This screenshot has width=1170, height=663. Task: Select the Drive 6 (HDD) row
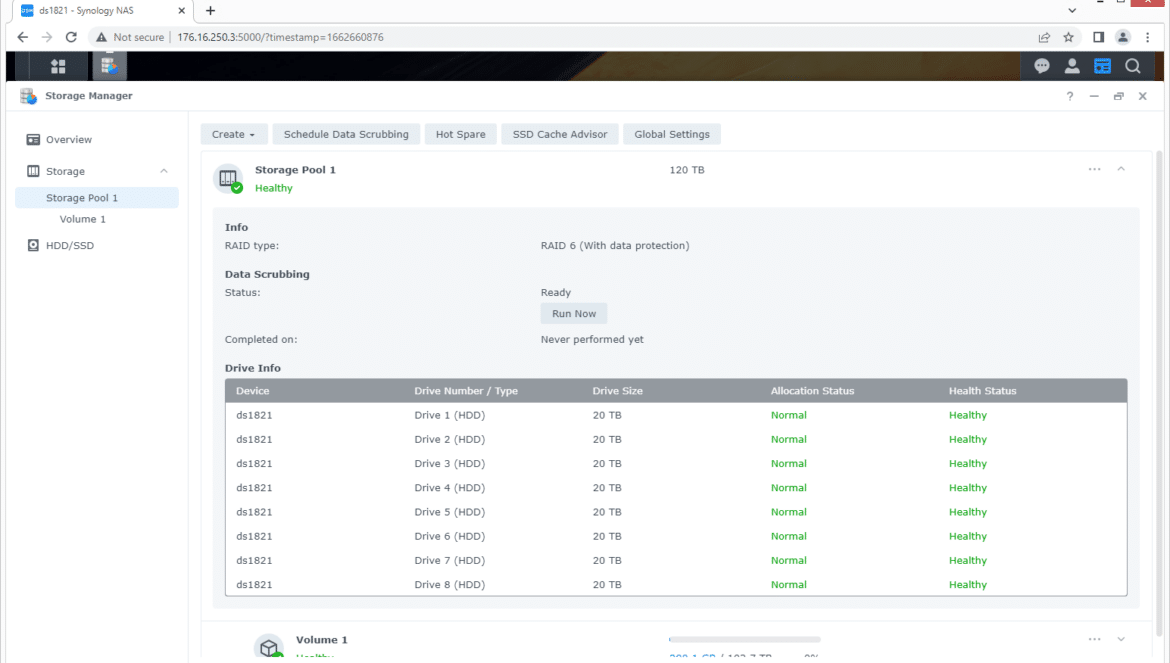pos(676,536)
